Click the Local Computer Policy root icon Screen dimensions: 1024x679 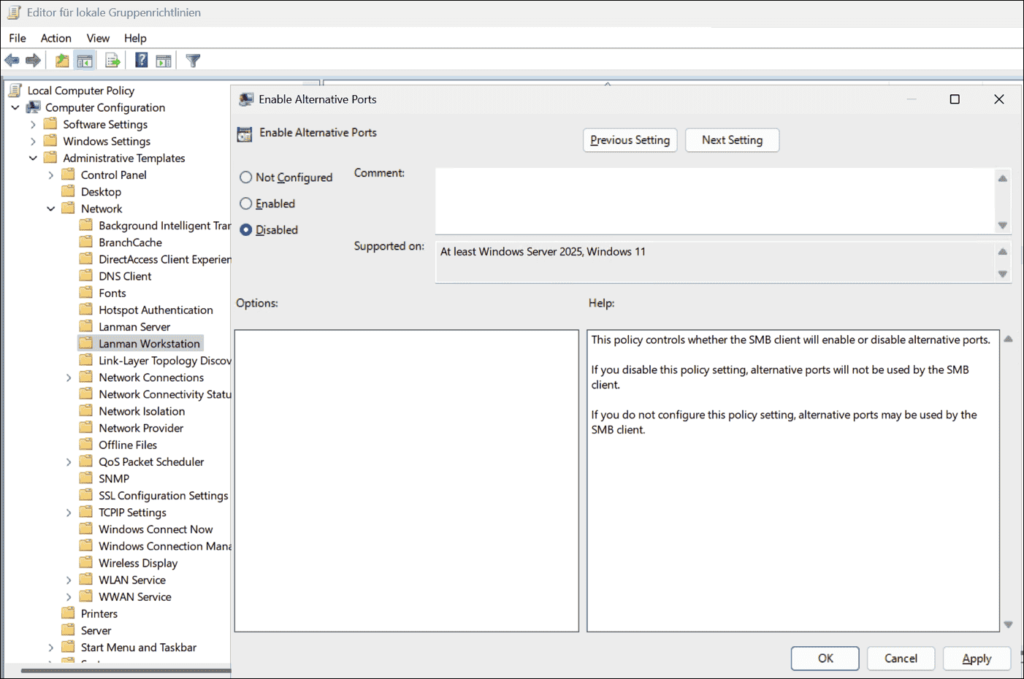[15, 90]
